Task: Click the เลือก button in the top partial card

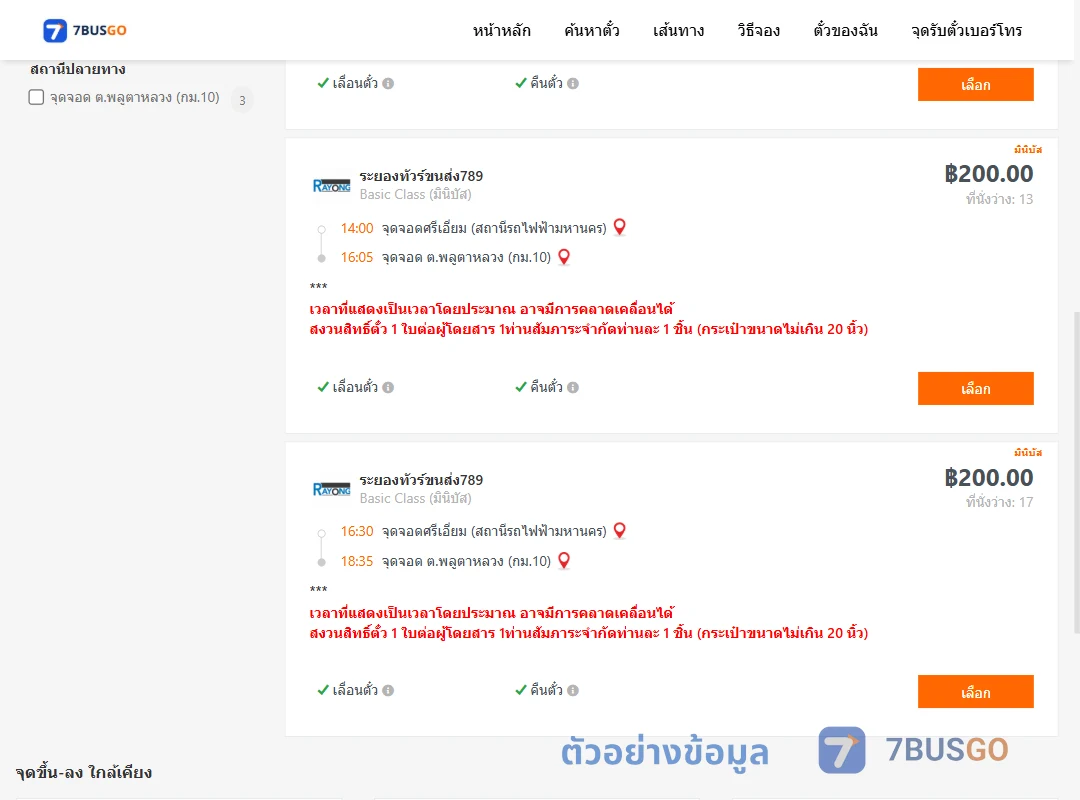Action: (x=975, y=84)
